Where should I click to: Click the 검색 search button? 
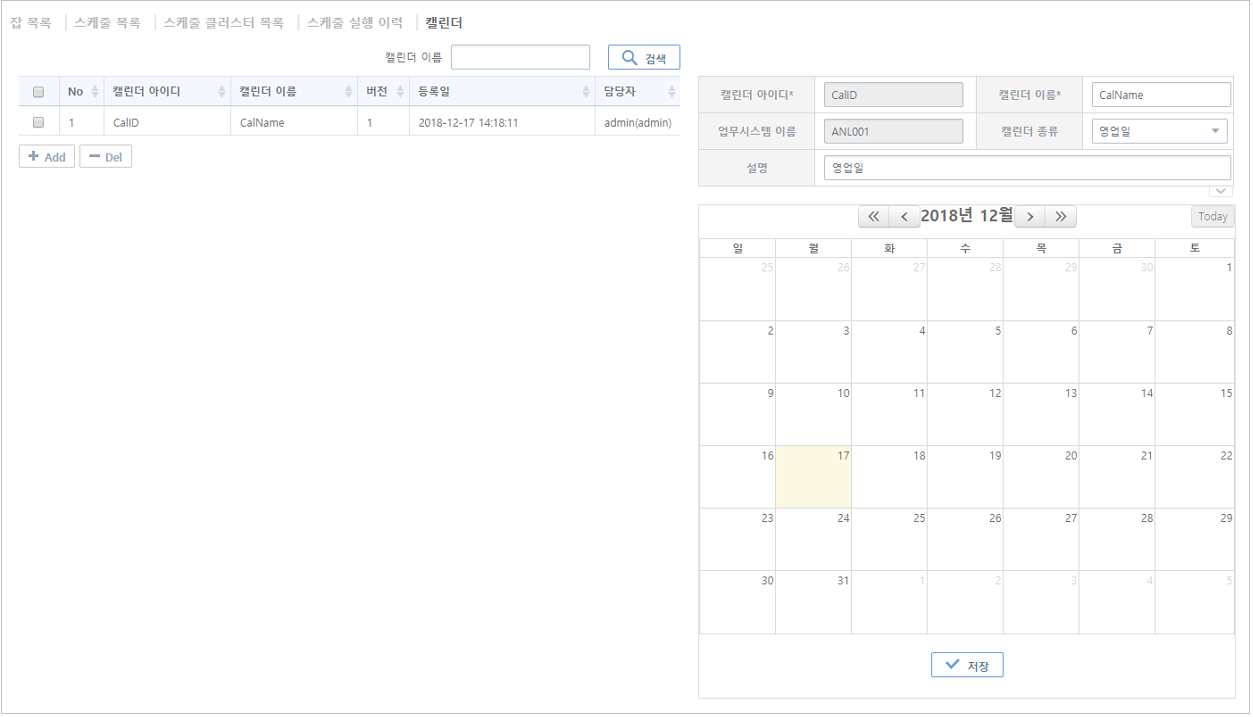point(644,57)
